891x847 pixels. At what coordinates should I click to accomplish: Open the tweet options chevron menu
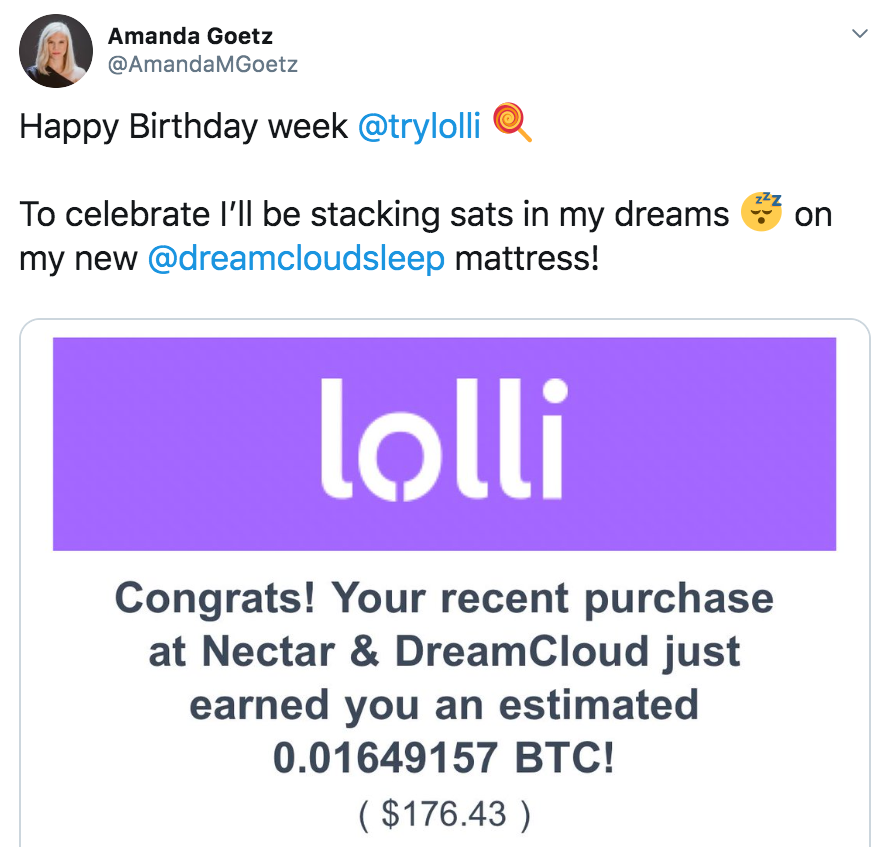pyautogui.click(x=859, y=34)
